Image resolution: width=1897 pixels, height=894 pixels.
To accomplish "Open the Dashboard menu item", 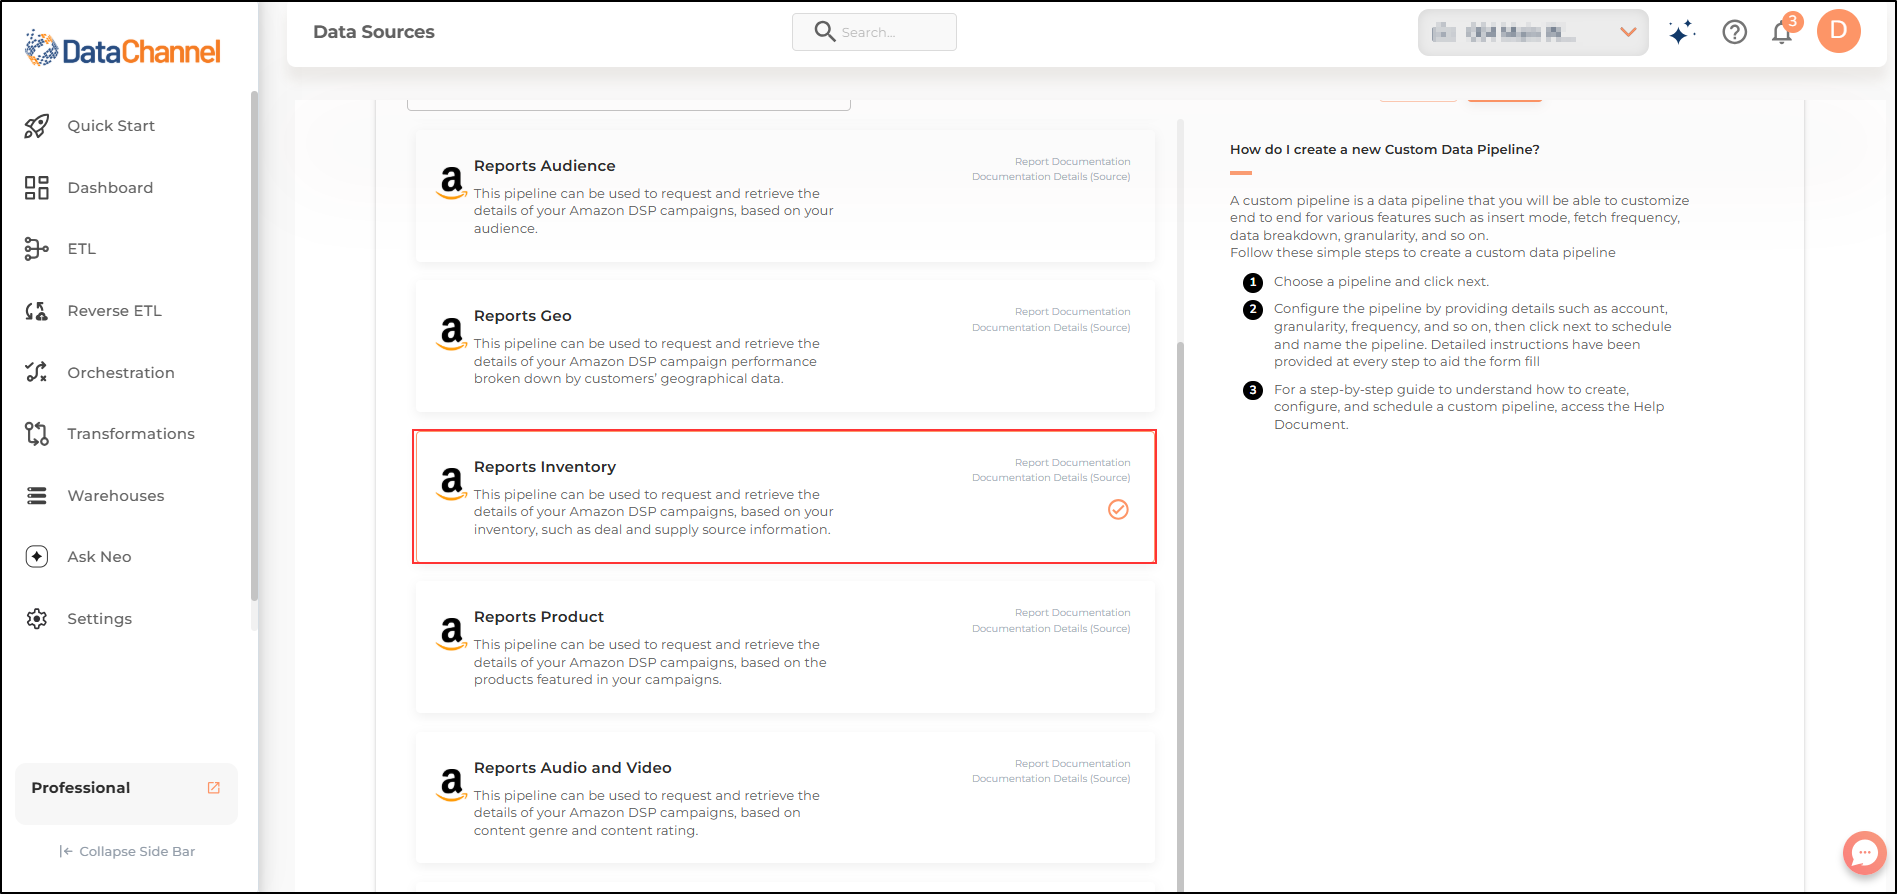I will 110,188.
